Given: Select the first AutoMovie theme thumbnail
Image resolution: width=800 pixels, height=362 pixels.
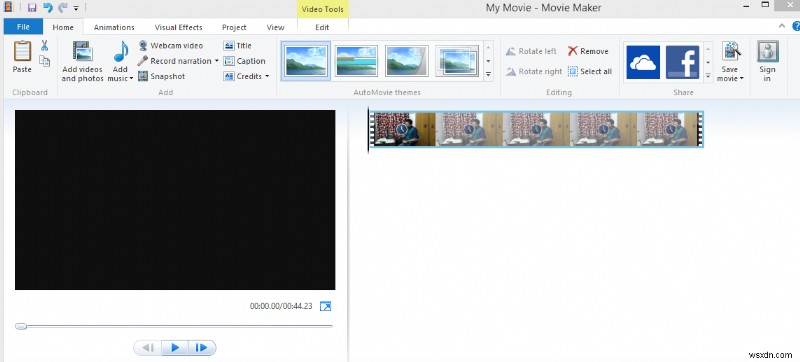Looking at the screenshot, I should 306,61.
